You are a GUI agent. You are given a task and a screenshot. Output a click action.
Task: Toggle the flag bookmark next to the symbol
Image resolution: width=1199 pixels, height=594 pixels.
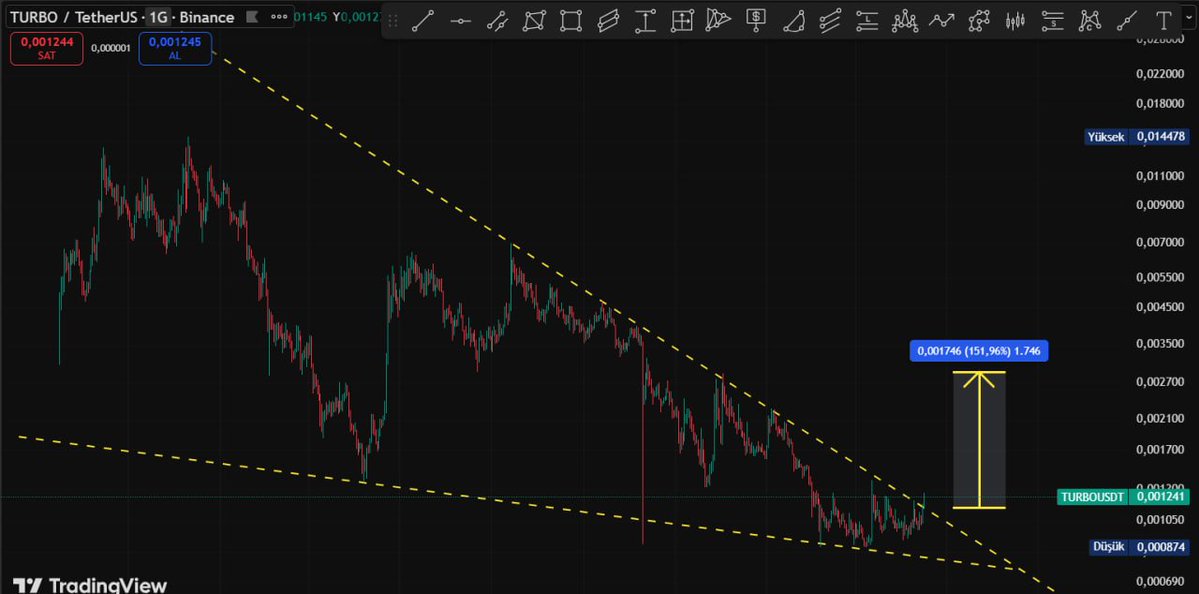tap(251, 17)
